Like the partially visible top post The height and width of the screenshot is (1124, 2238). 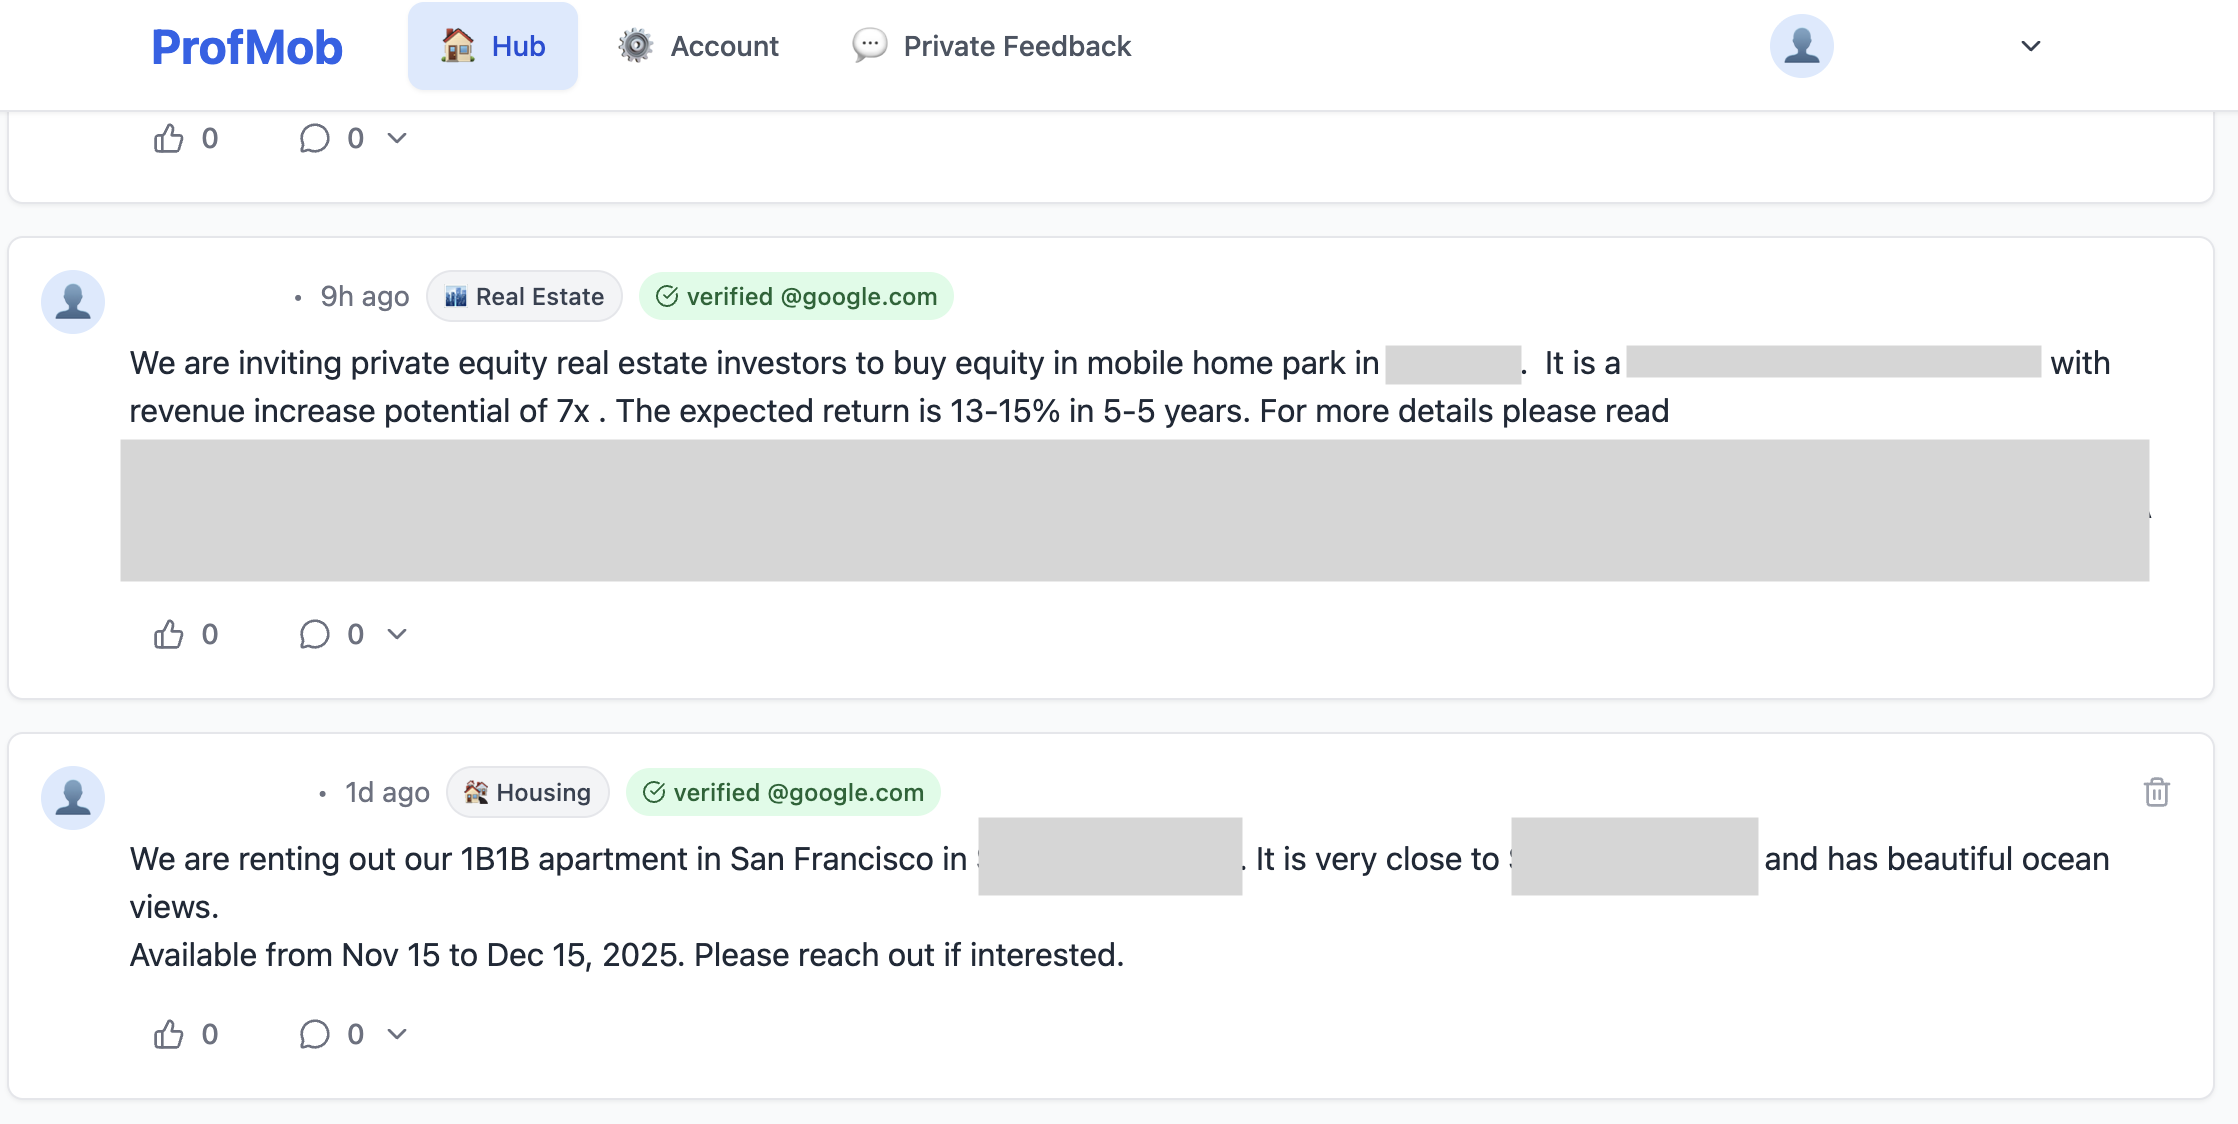(x=169, y=138)
